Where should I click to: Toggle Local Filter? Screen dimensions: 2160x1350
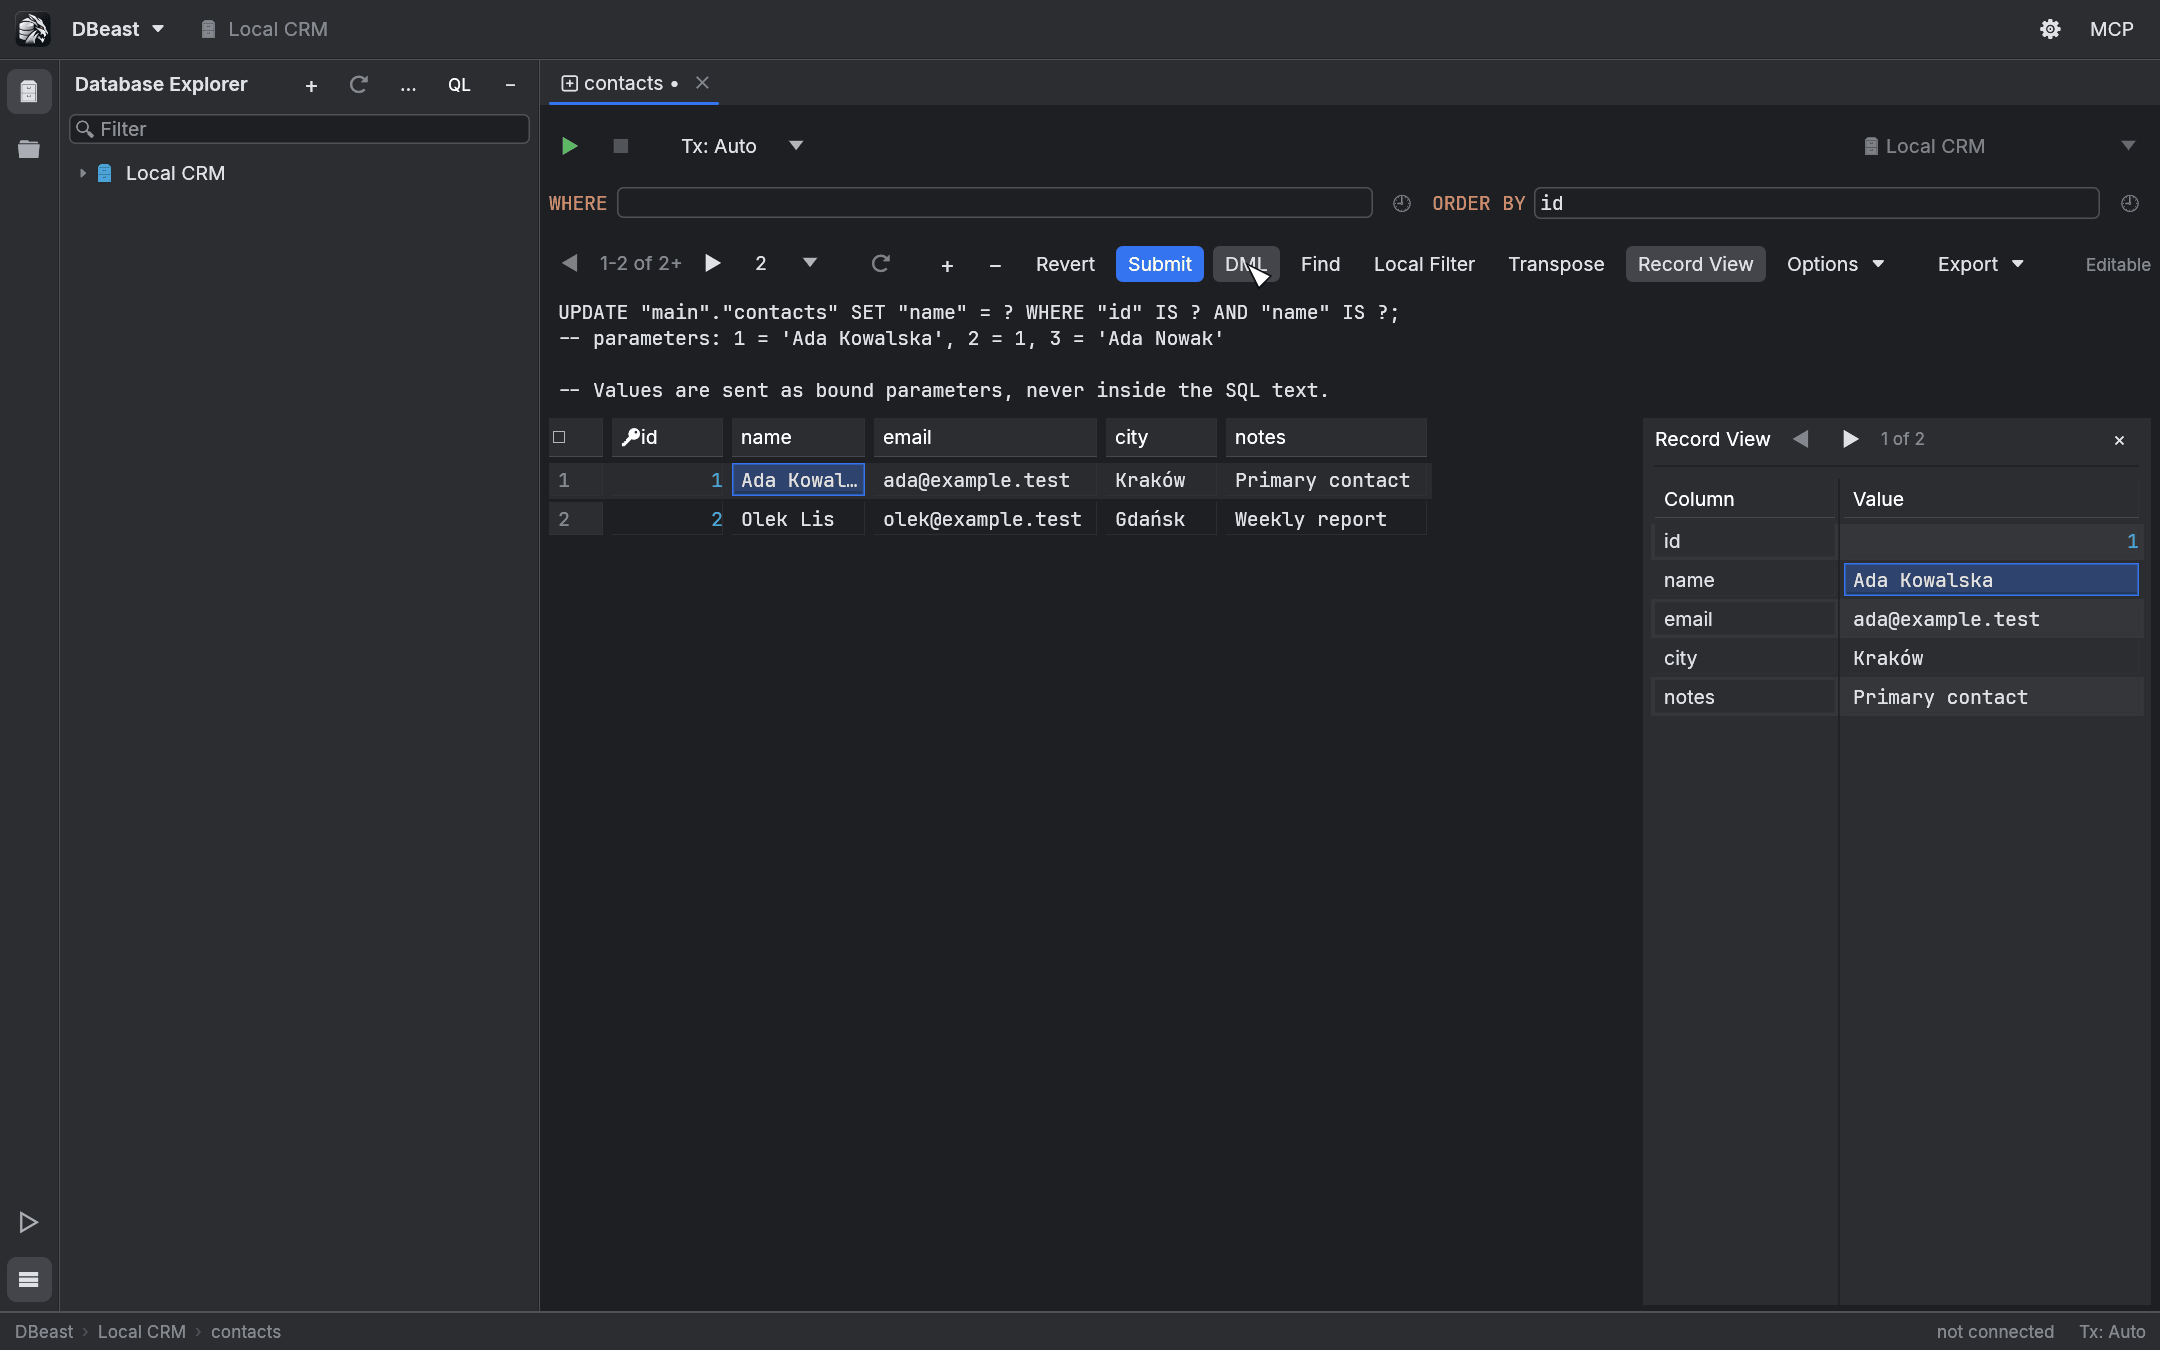click(x=1424, y=264)
